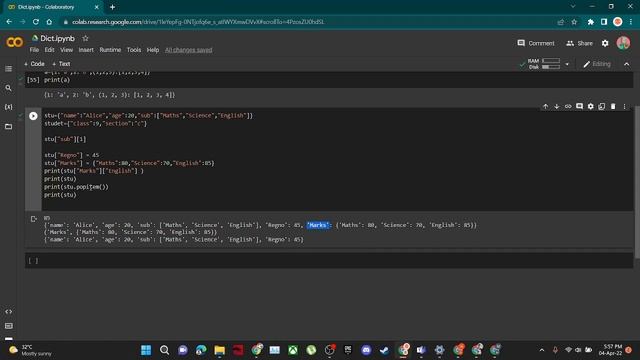The image size is (640, 360).
Task: Move the cell up
Action: (545, 106)
